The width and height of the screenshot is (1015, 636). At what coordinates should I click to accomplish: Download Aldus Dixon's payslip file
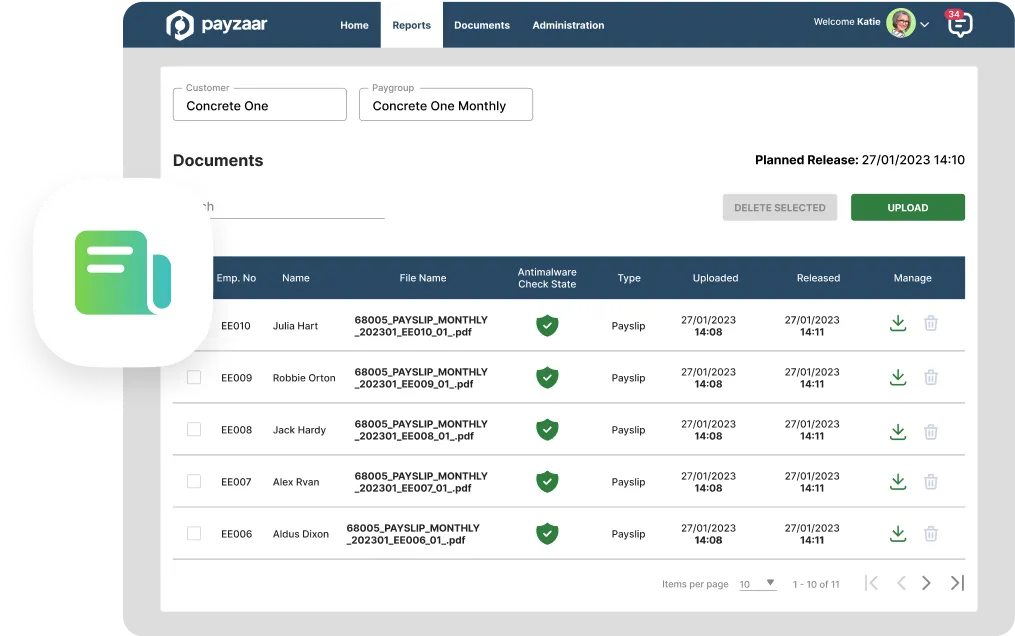tap(897, 533)
